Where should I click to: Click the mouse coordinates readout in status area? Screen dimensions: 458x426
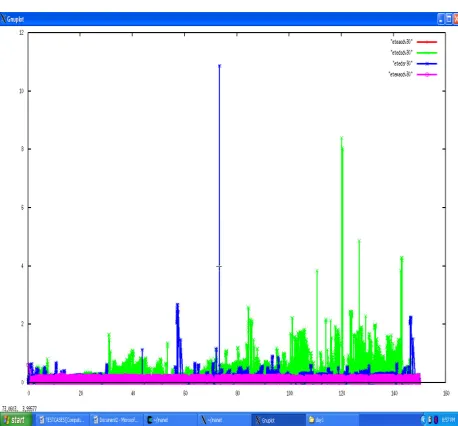pyautogui.click(x=19, y=409)
